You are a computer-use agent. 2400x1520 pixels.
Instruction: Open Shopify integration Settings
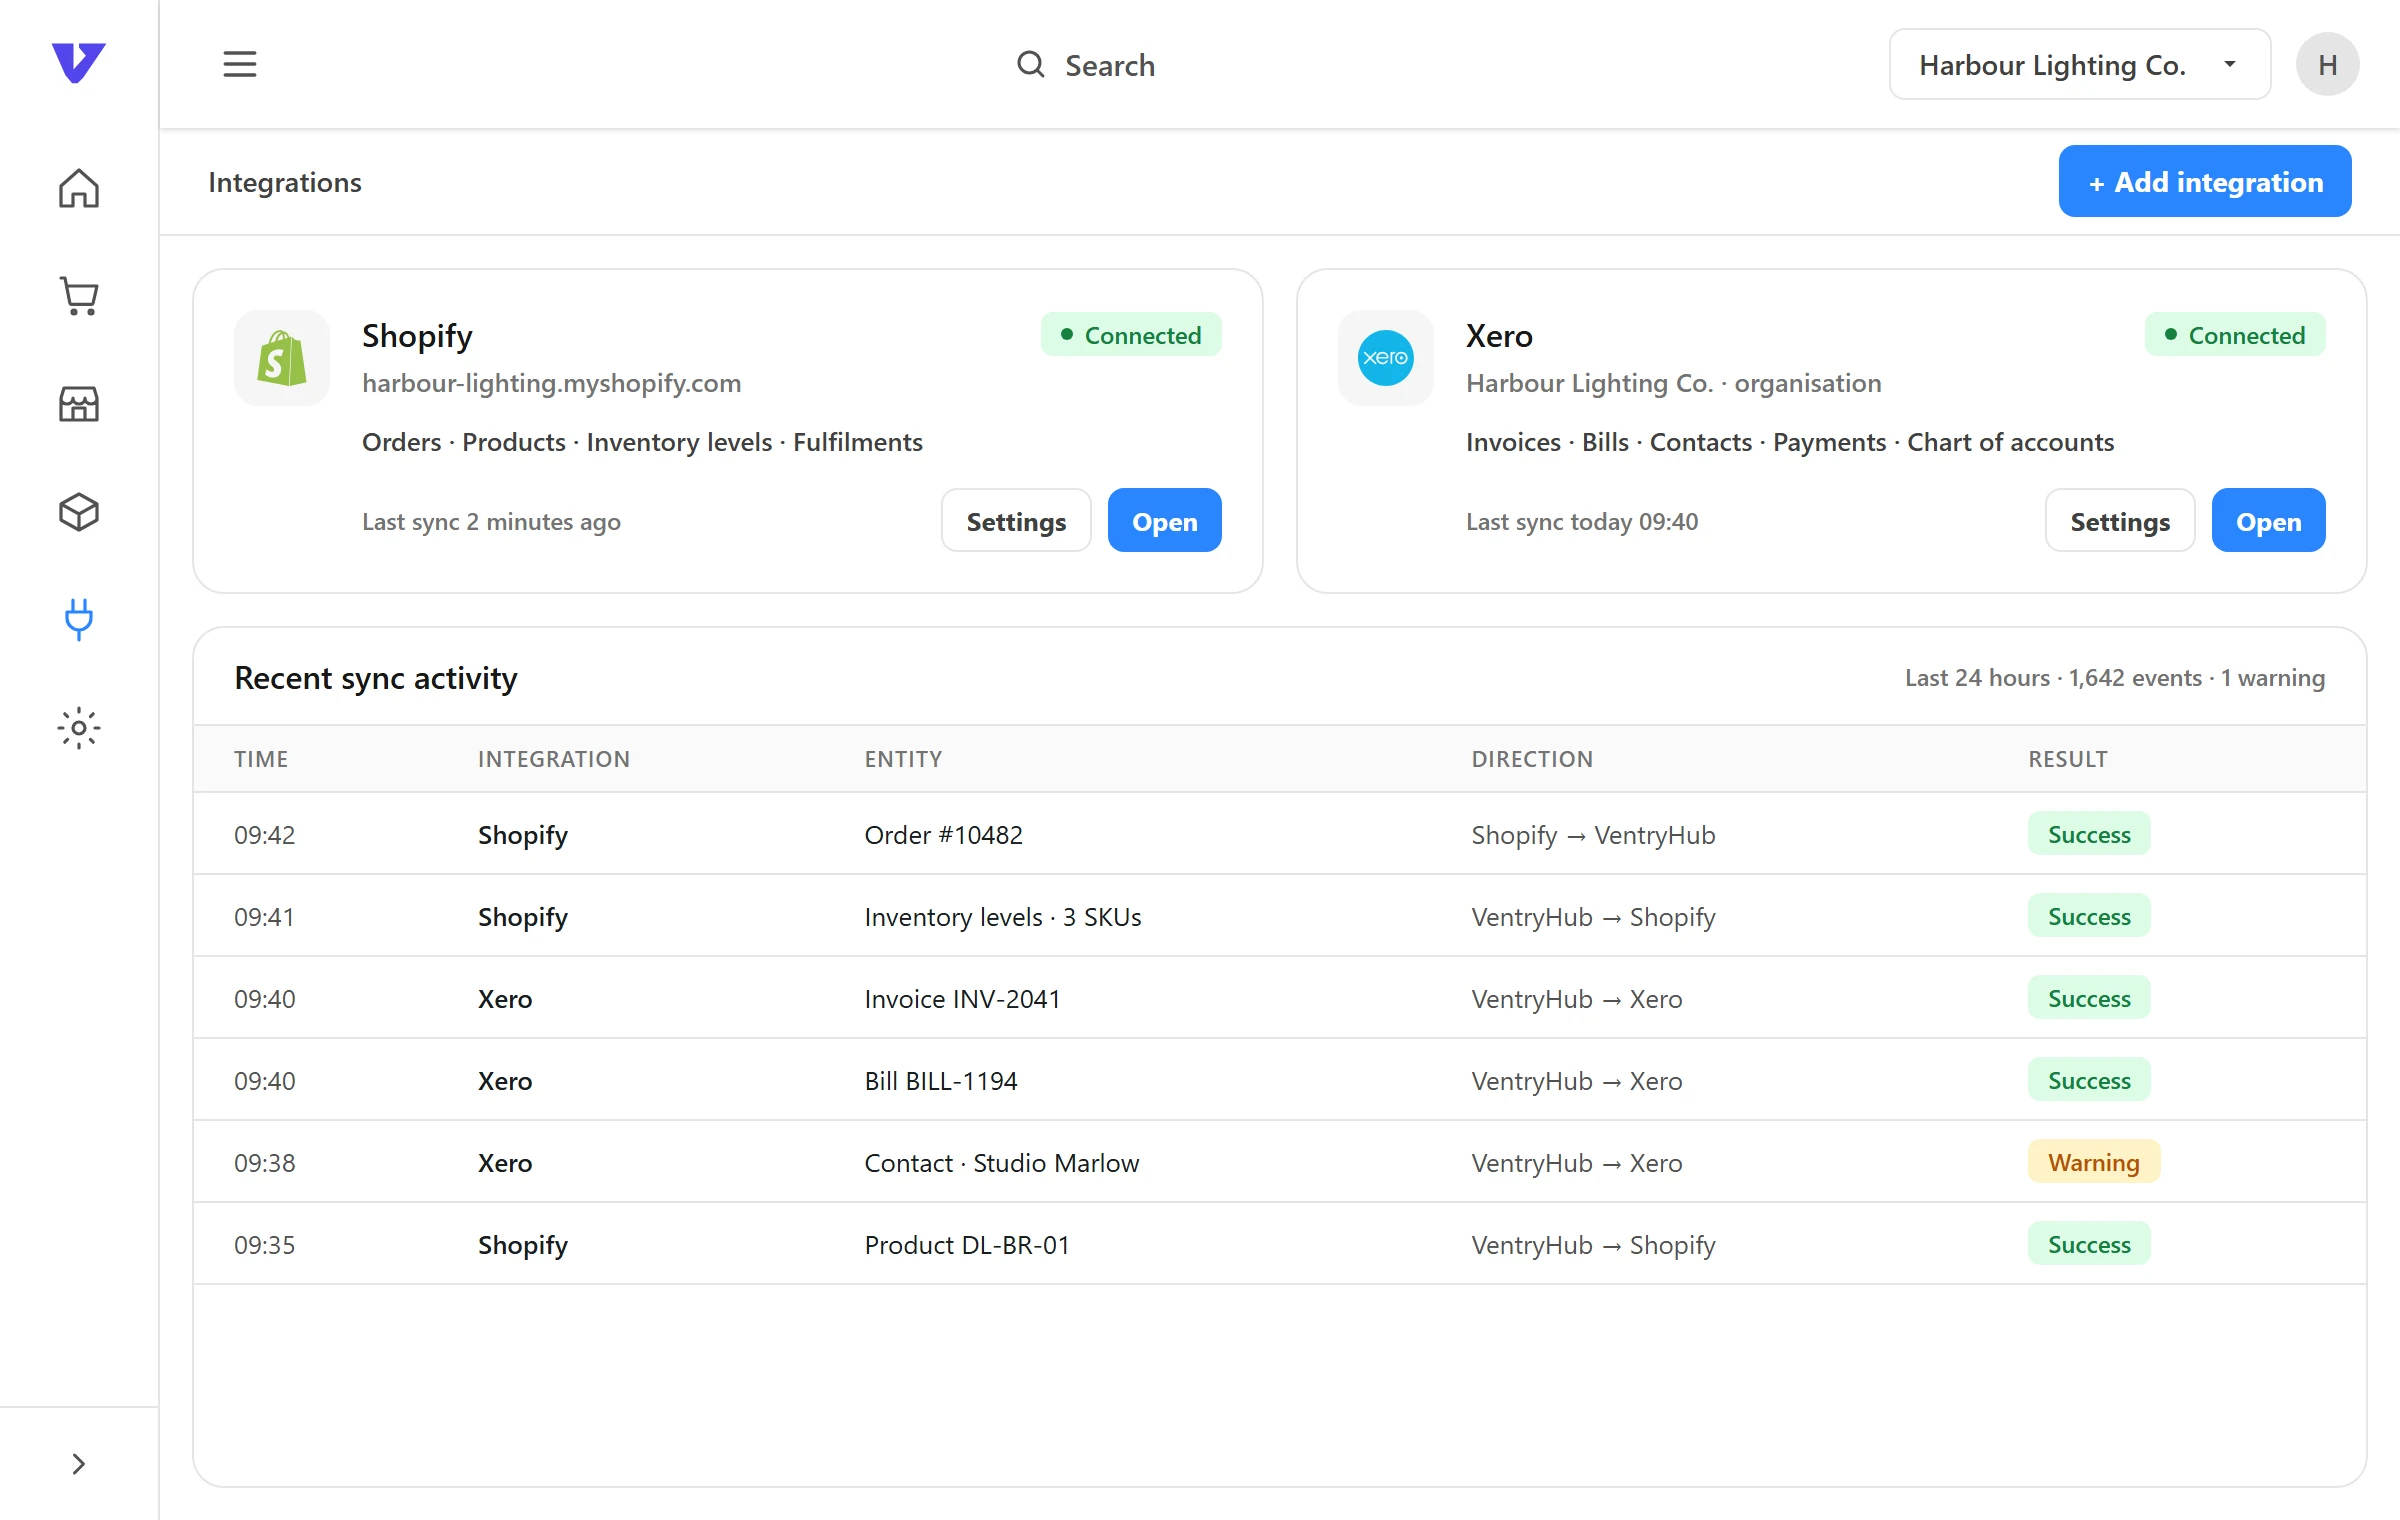click(x=1016, y=521)
